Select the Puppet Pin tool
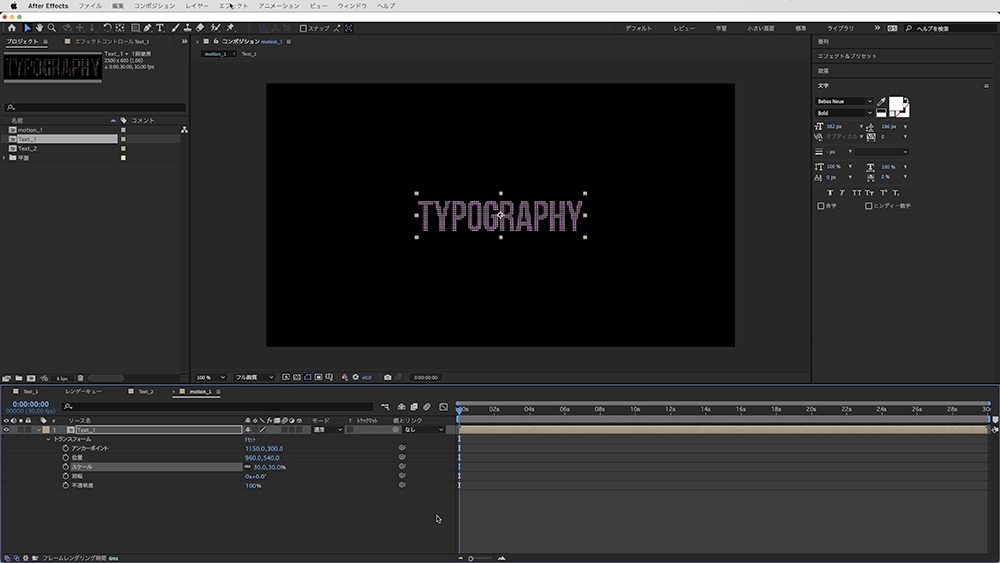The width and height of the screenshot is (1000, 563). (x=230, y=28)
